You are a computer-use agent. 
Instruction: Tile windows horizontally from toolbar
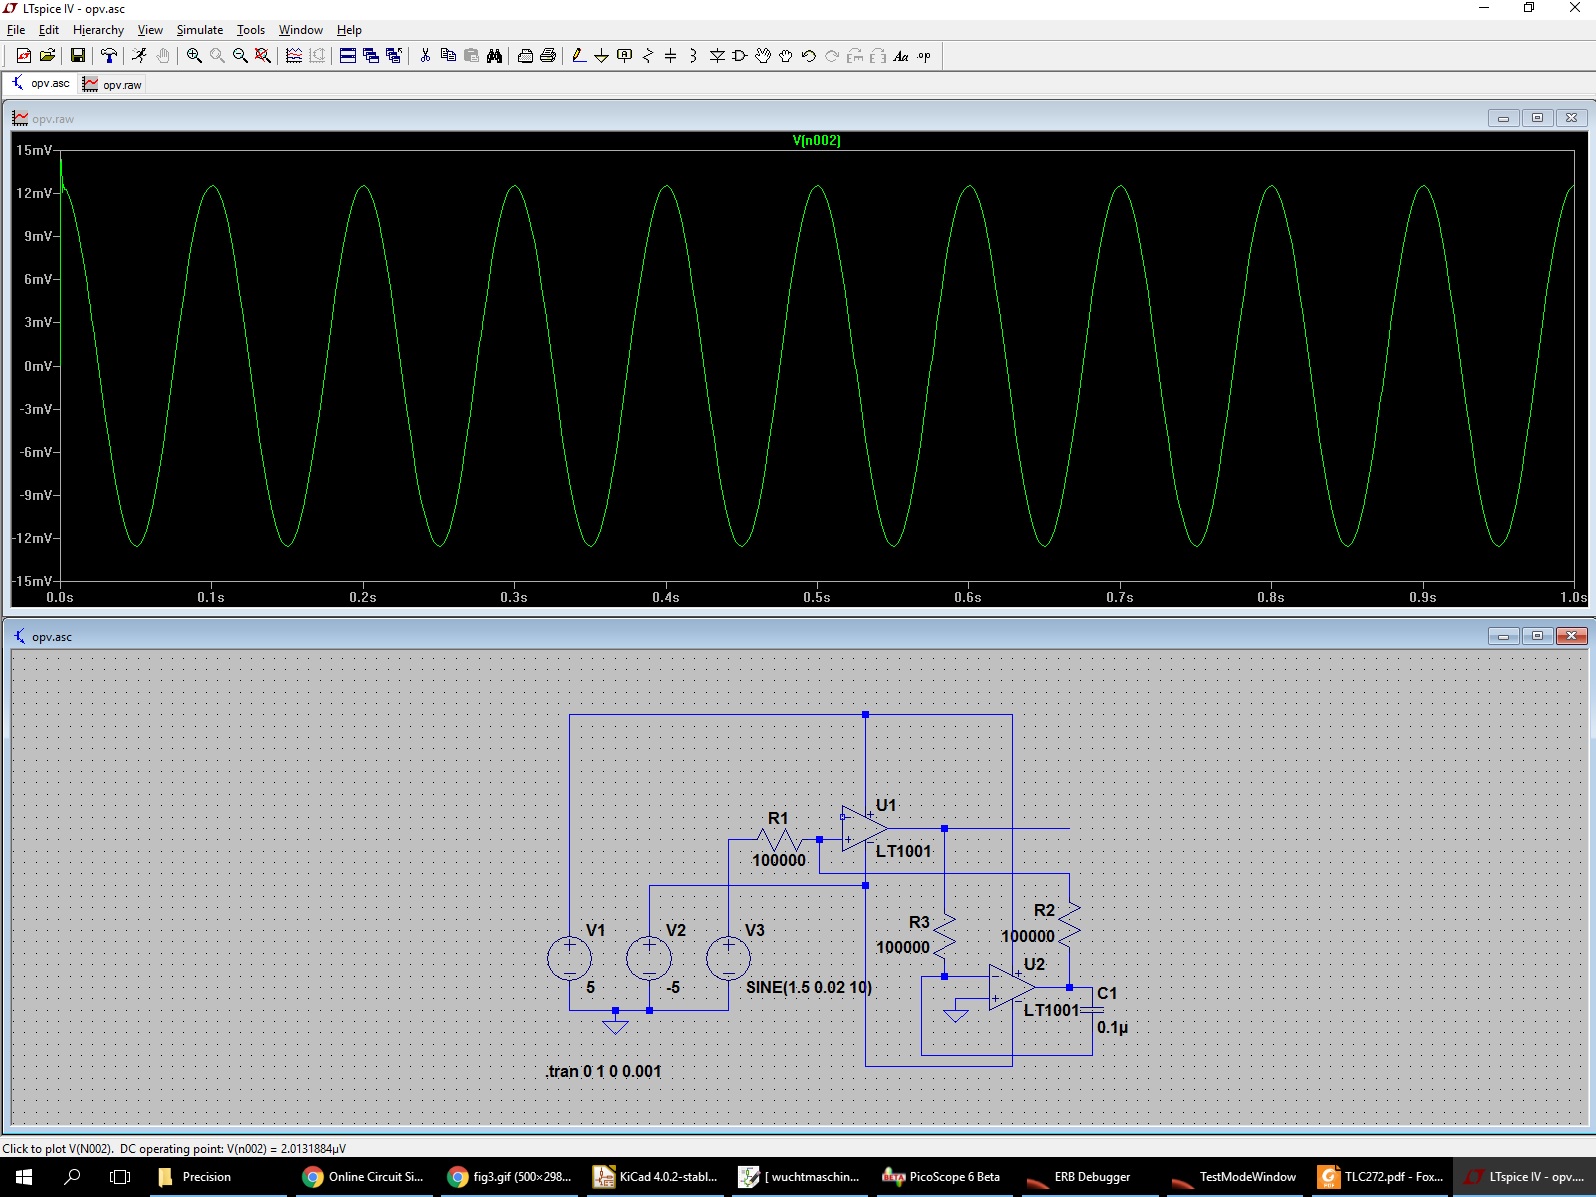[348, 56]
